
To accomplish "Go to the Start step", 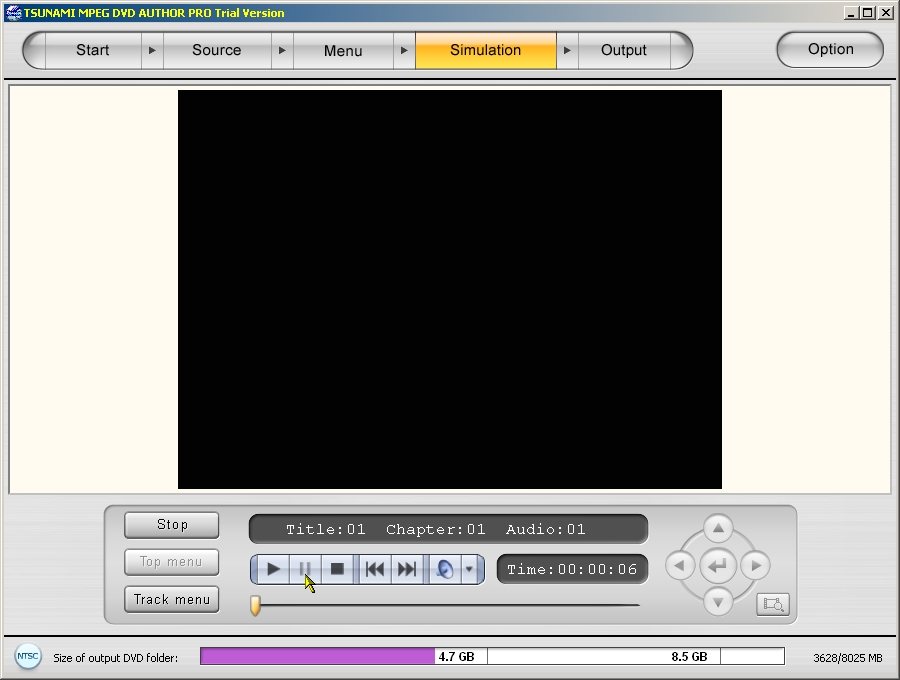I will click(x=92, y=50).
